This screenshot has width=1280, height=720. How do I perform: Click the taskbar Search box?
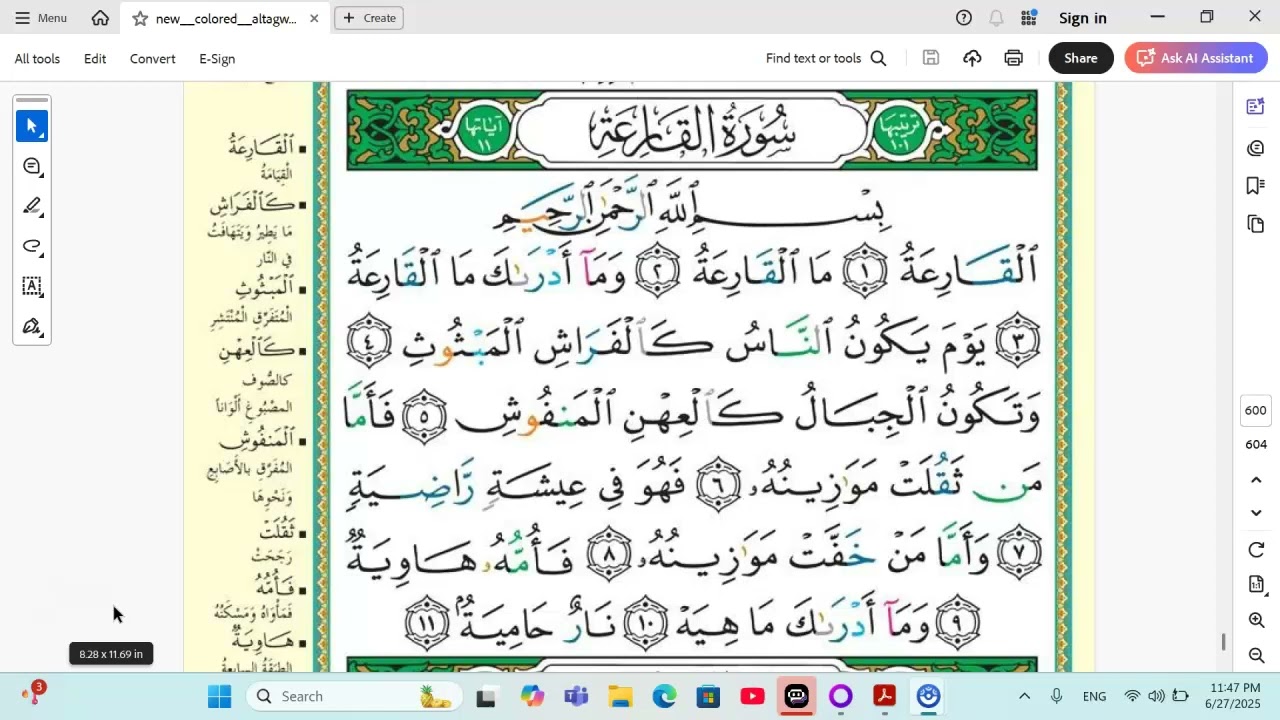click(x=352, y=697)
